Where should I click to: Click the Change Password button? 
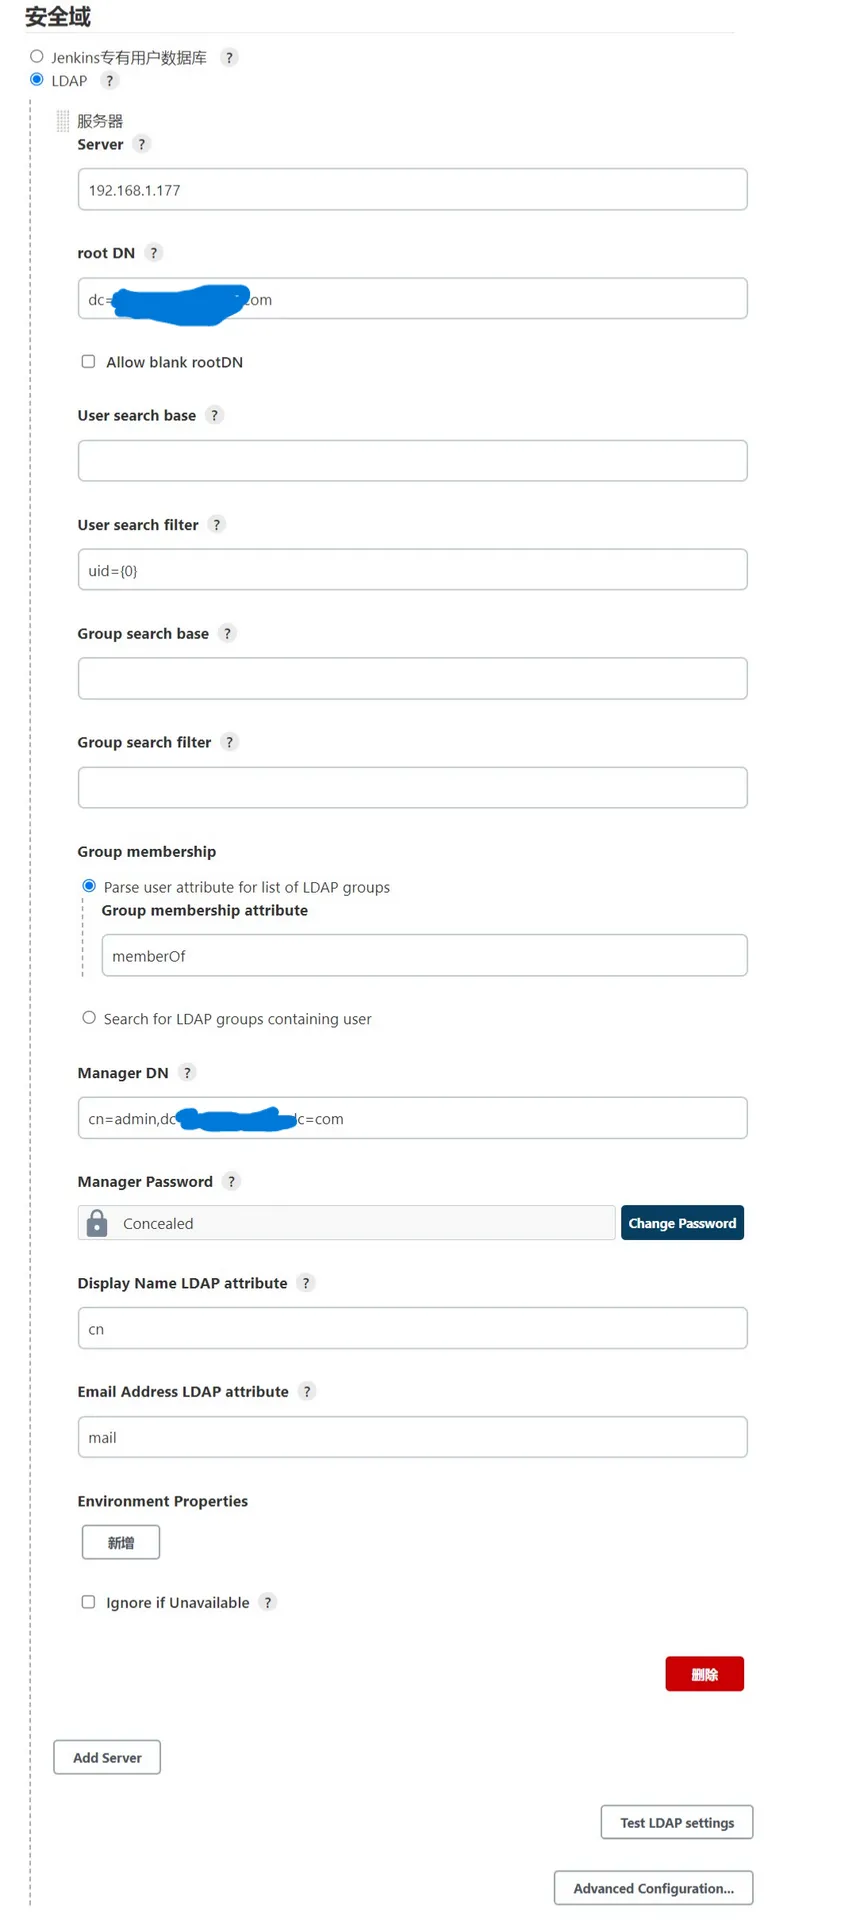coord(682,1222)
